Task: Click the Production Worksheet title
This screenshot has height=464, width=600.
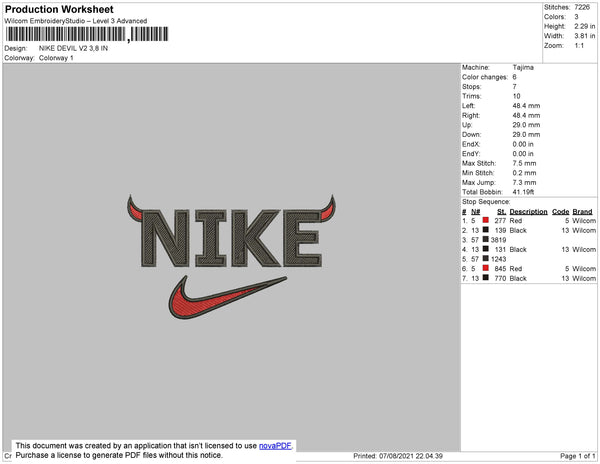Action: coord(59,9)
